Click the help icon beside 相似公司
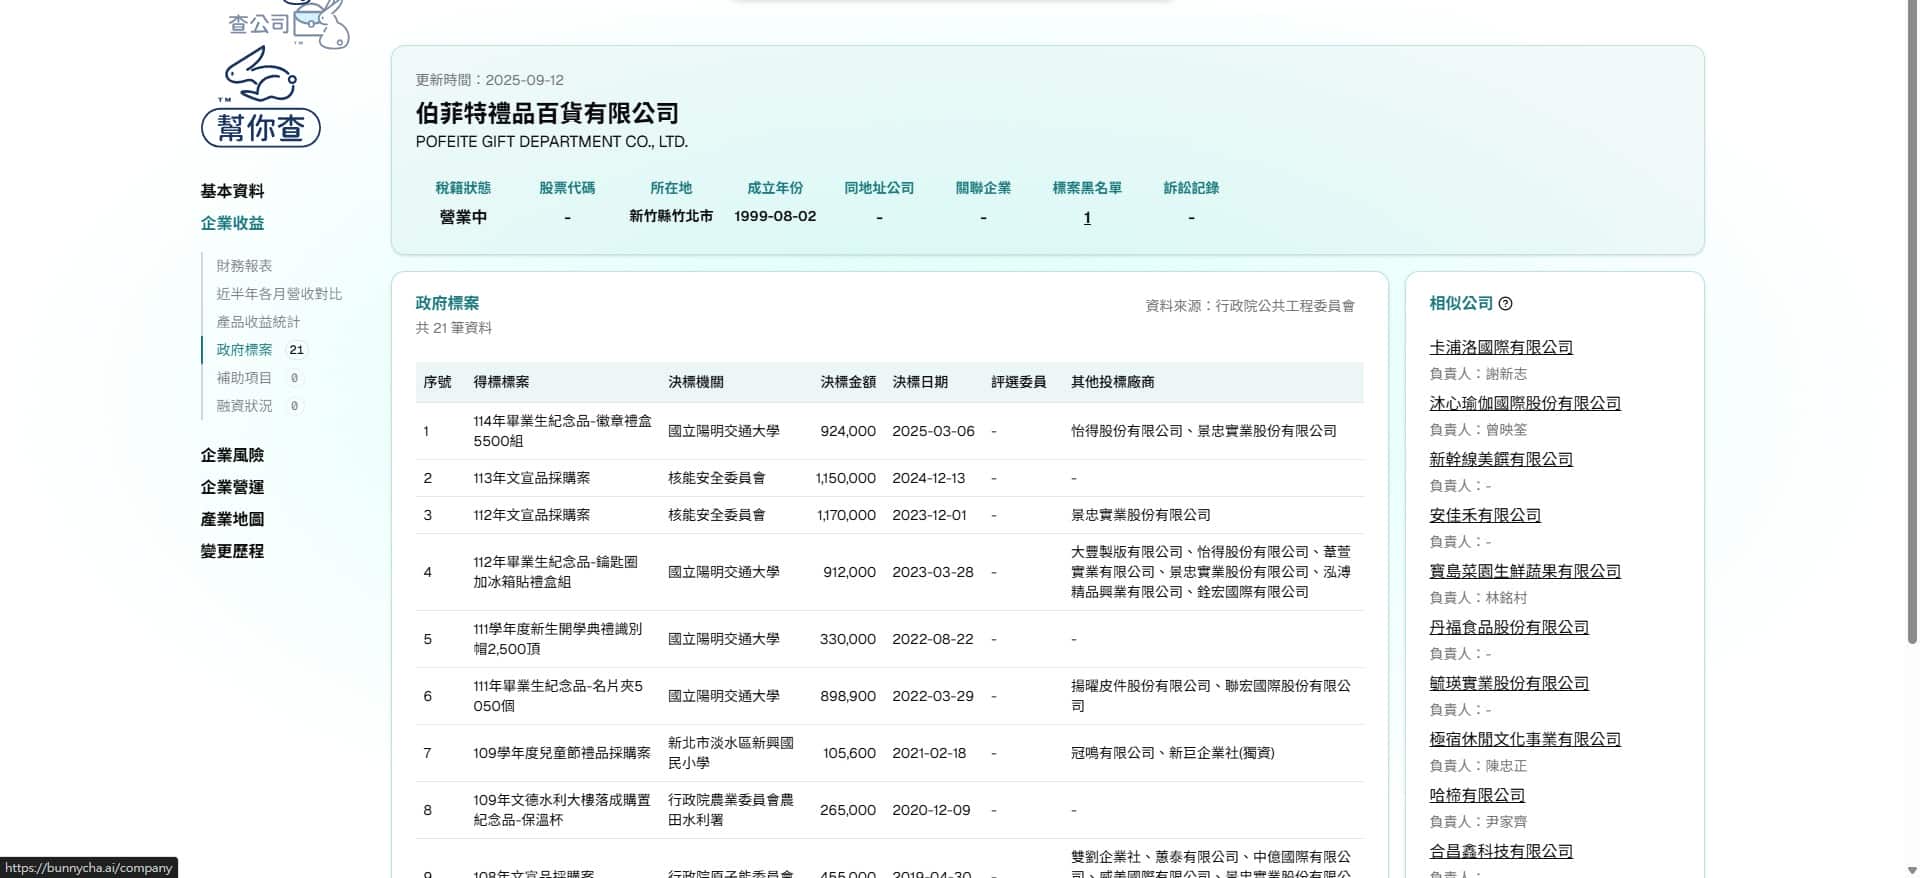 [x=1506, y=304]
